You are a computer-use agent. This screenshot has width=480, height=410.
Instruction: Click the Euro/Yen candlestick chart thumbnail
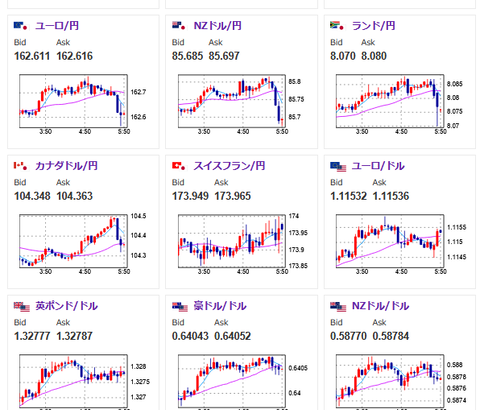click(x=75, y=104)
